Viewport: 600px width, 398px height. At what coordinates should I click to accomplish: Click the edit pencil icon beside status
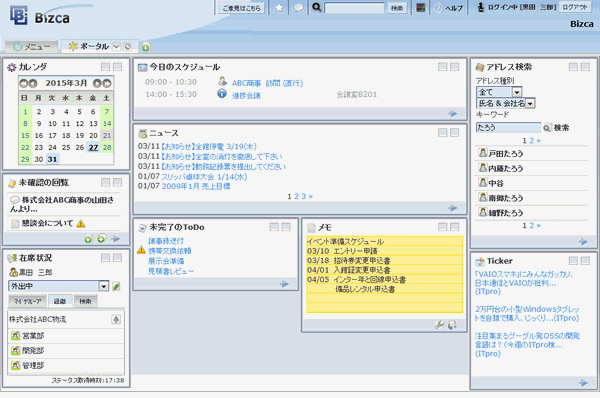116,286
